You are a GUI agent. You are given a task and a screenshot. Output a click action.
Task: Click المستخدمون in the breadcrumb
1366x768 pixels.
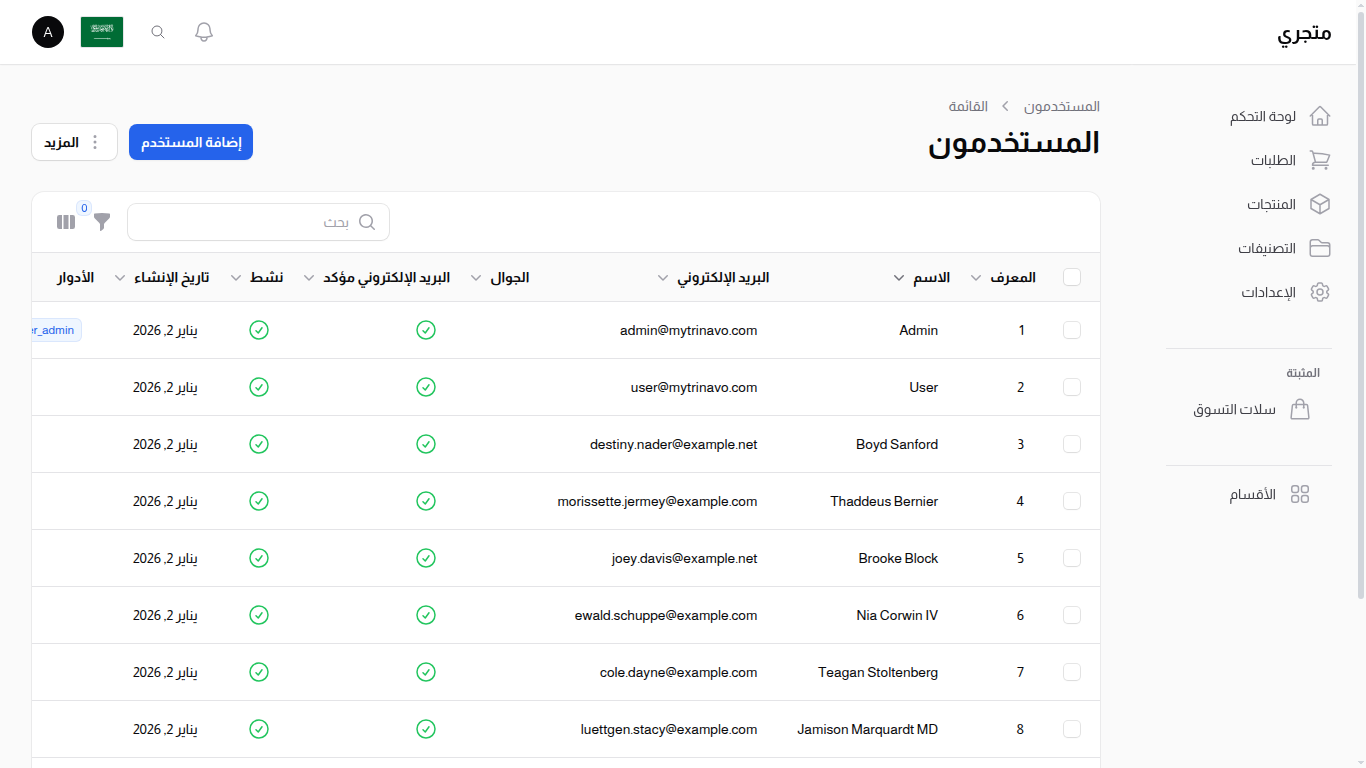click(x=1062, y=106)
